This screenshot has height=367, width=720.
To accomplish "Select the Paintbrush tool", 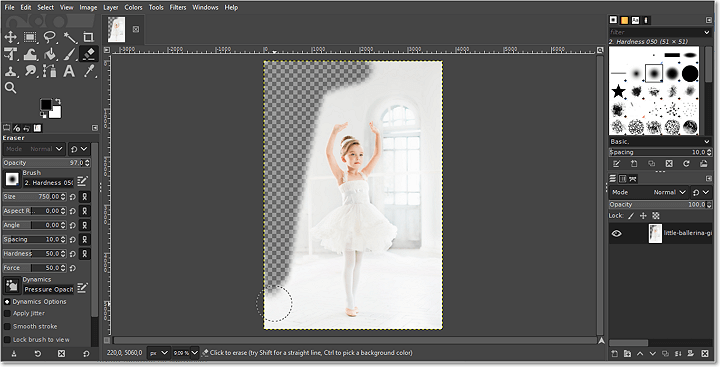I will [x=69, y=54].
